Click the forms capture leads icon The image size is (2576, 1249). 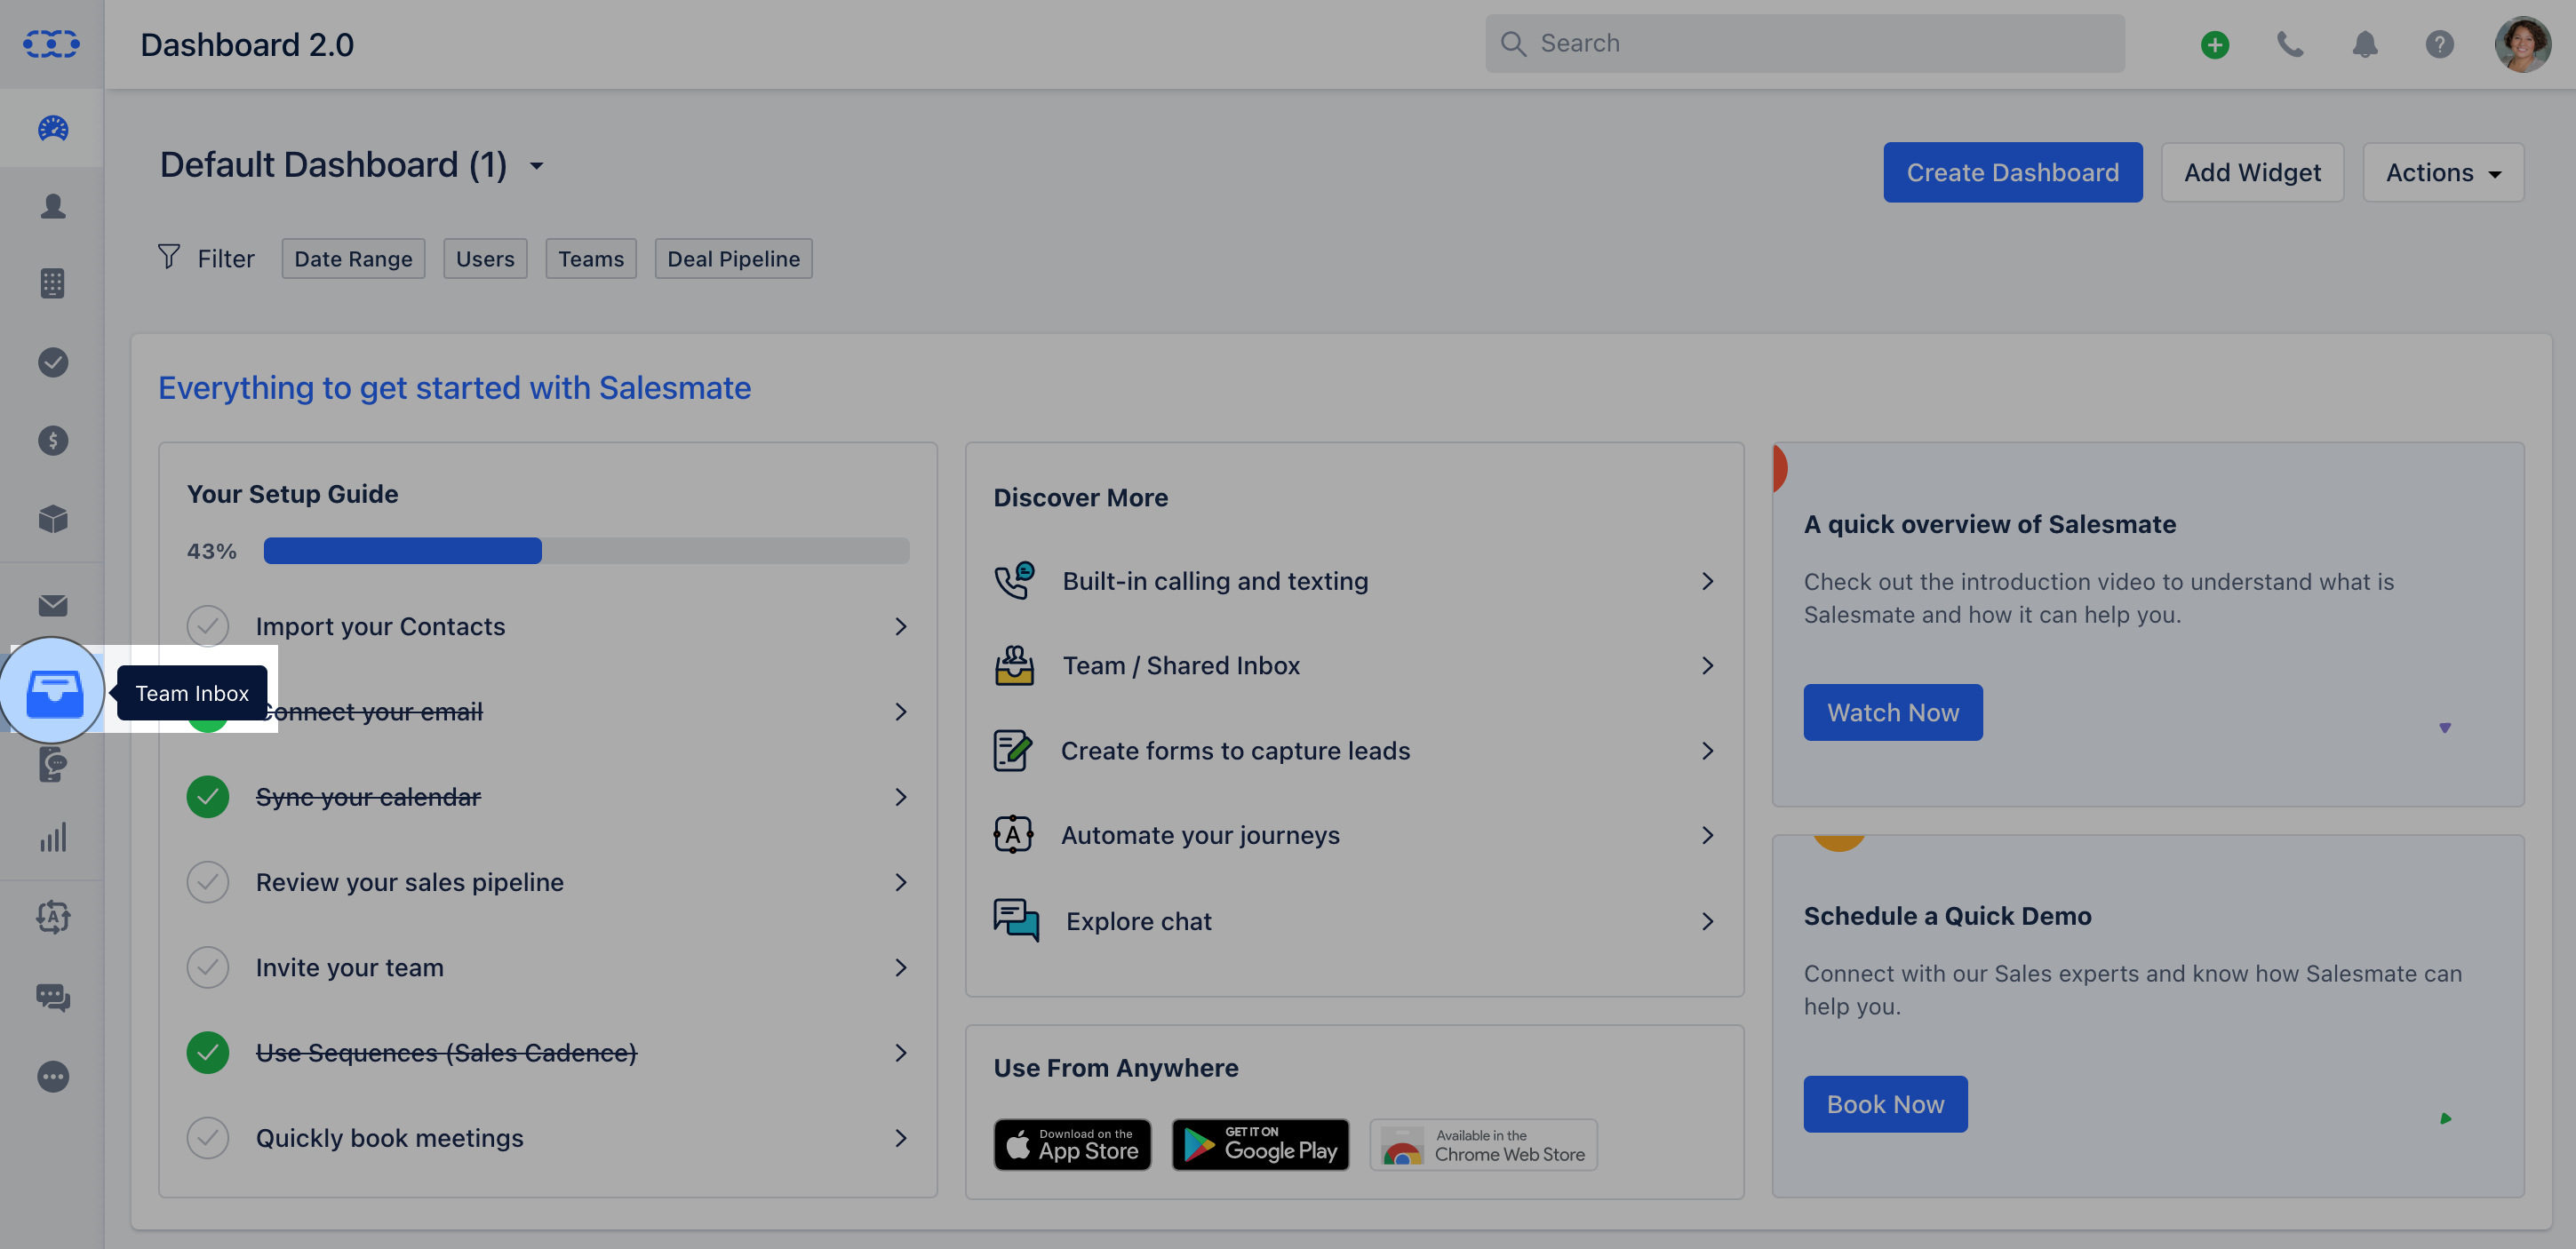pos(1012,750)
